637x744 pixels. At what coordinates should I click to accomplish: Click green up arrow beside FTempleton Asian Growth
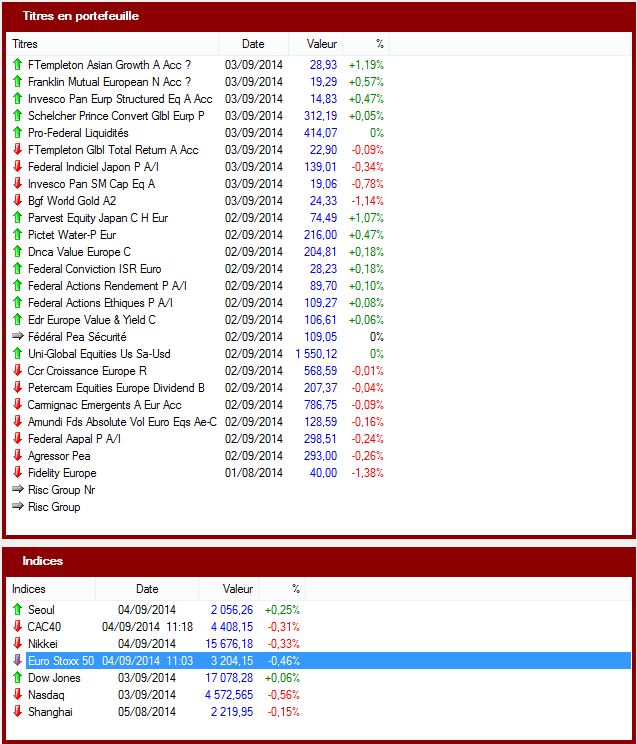coord(17,64)
